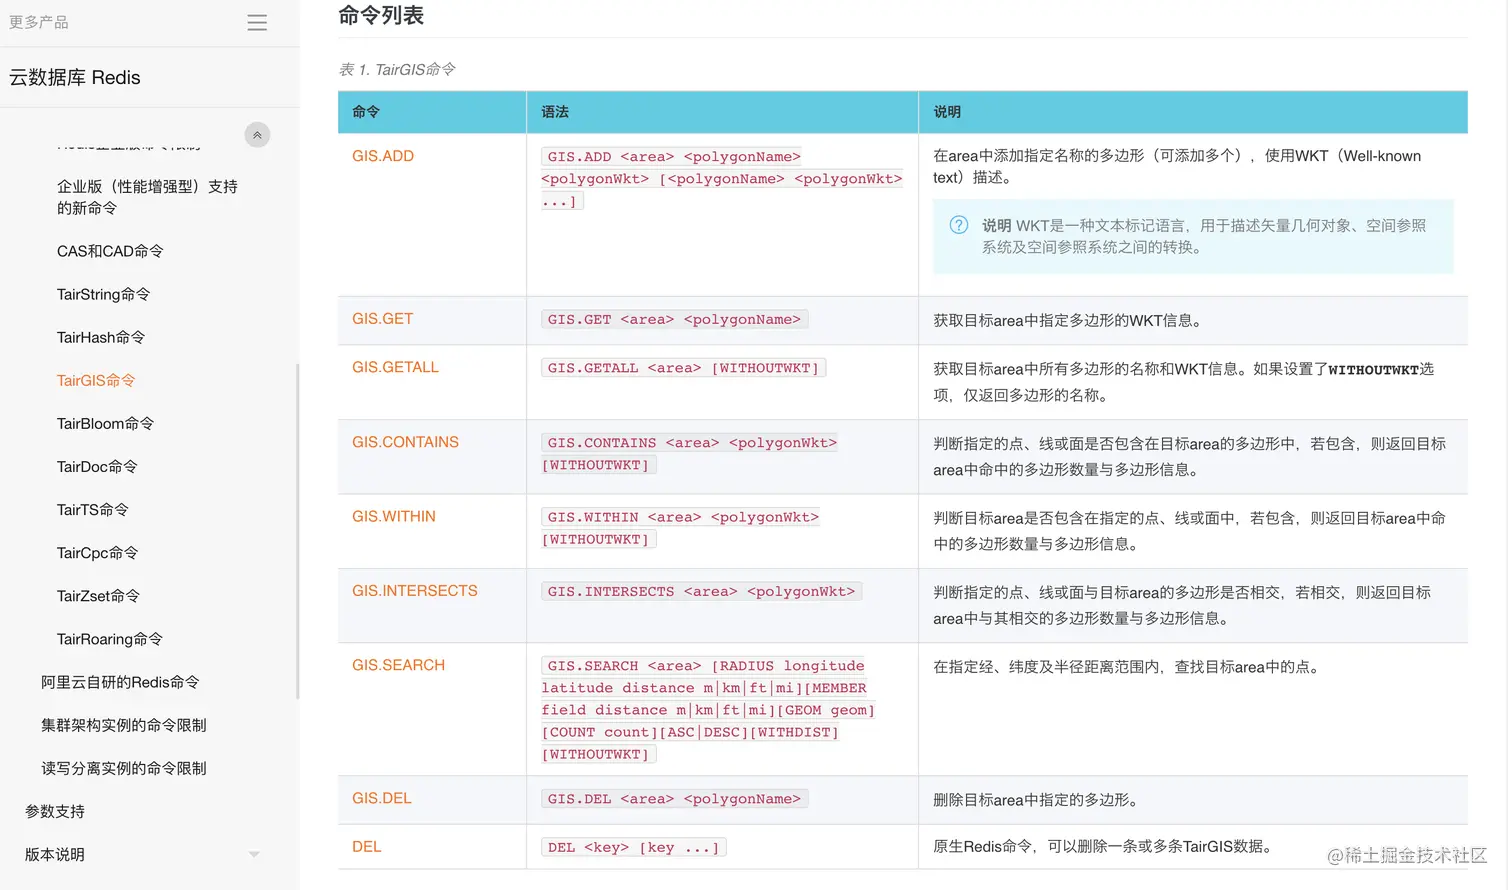Select the highlighted TairGIS命令 entry
This screenshot has height=890, width=1512.
coord(96,380)
